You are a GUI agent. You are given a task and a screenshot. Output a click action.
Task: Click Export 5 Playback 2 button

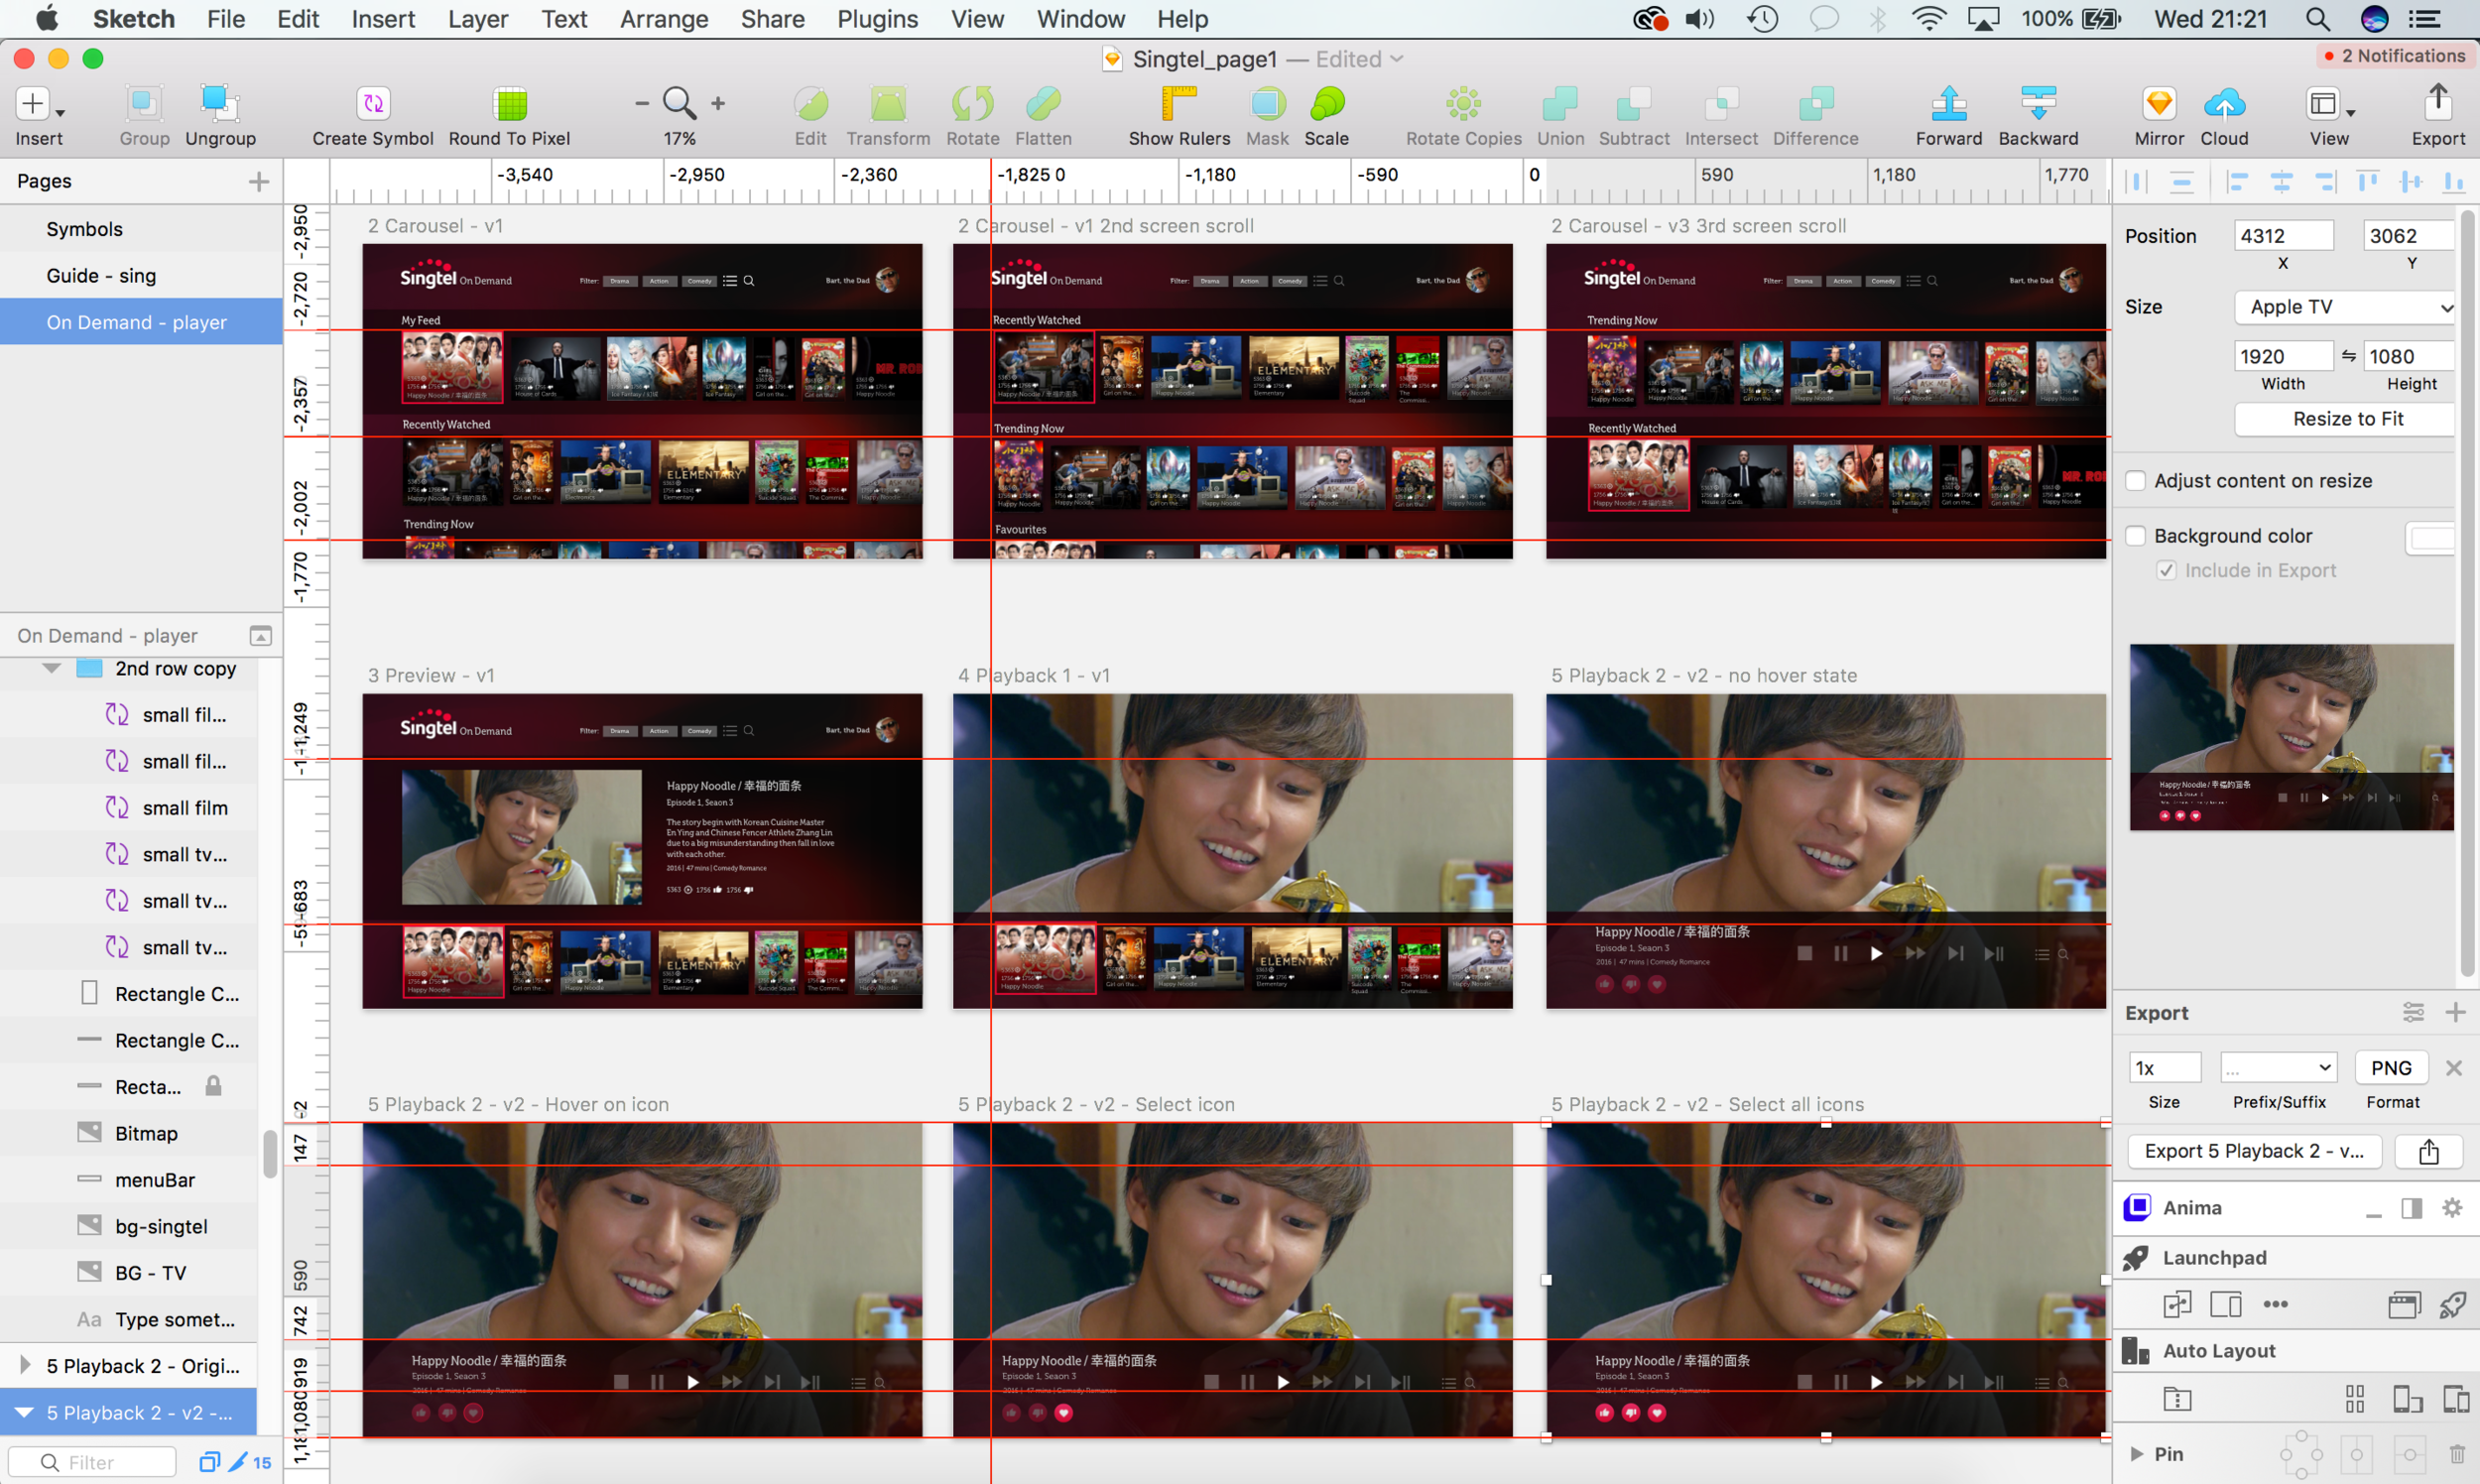click(x=2253, y=1151)
